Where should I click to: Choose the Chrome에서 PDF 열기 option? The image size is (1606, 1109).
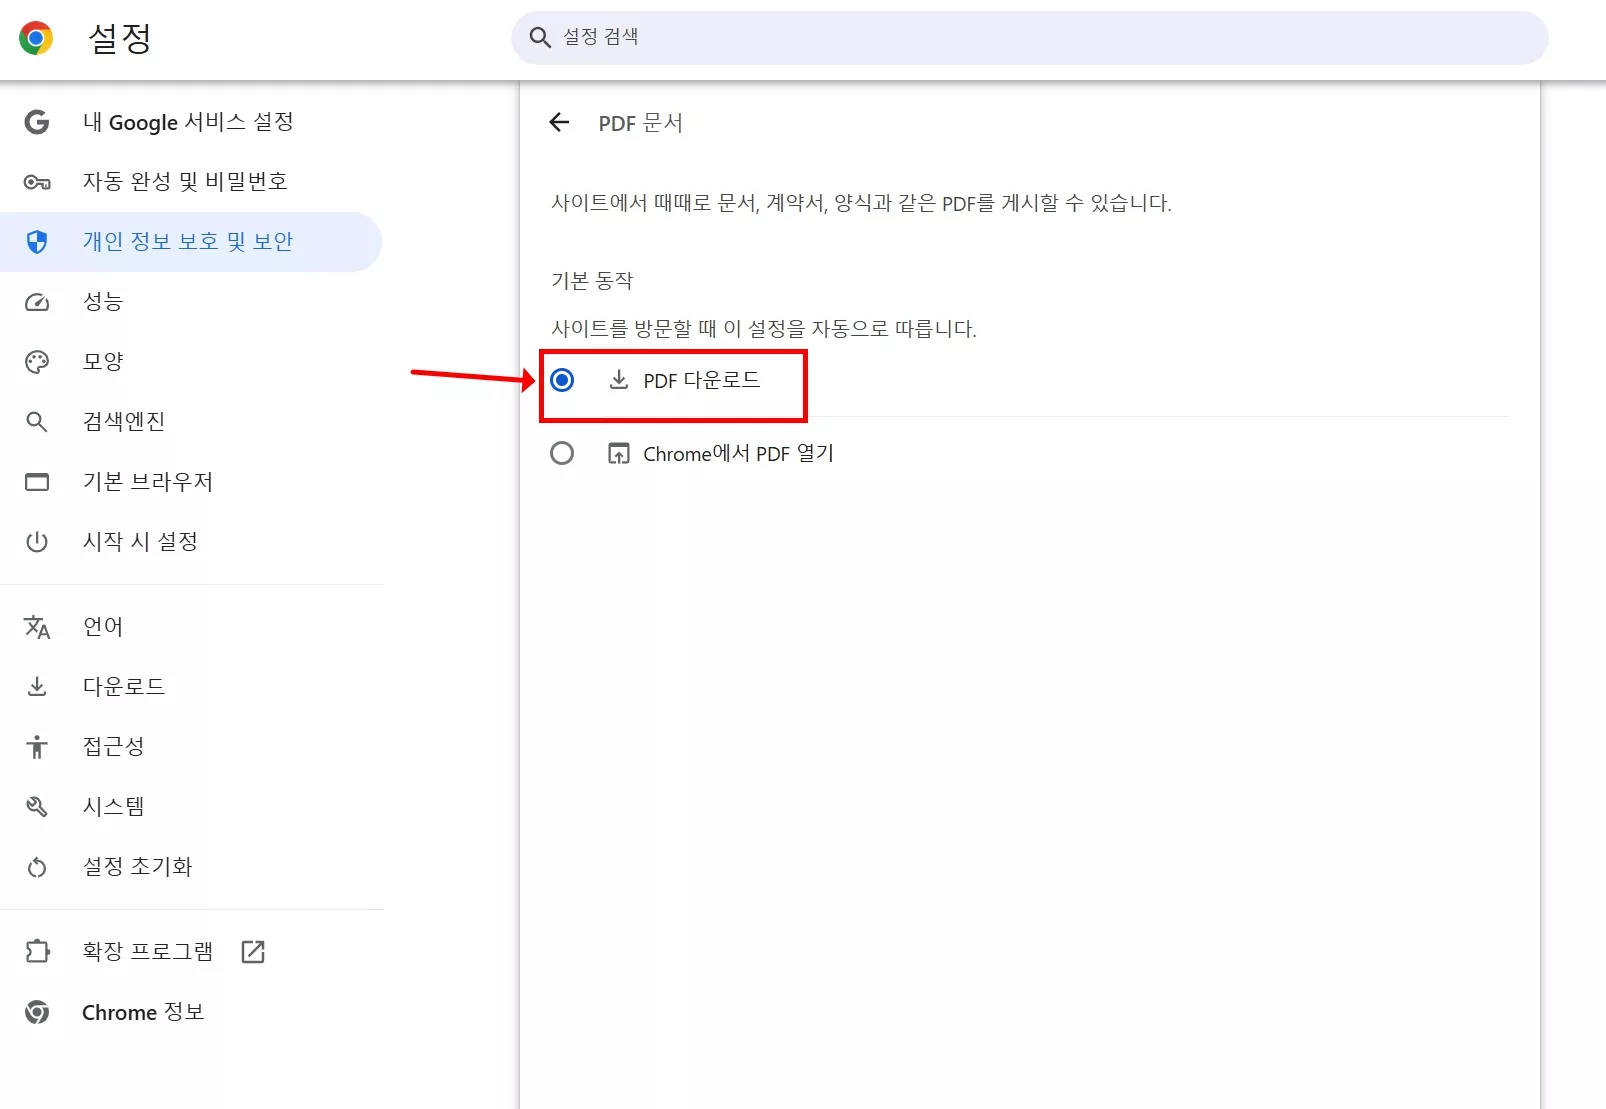(562, 453)
